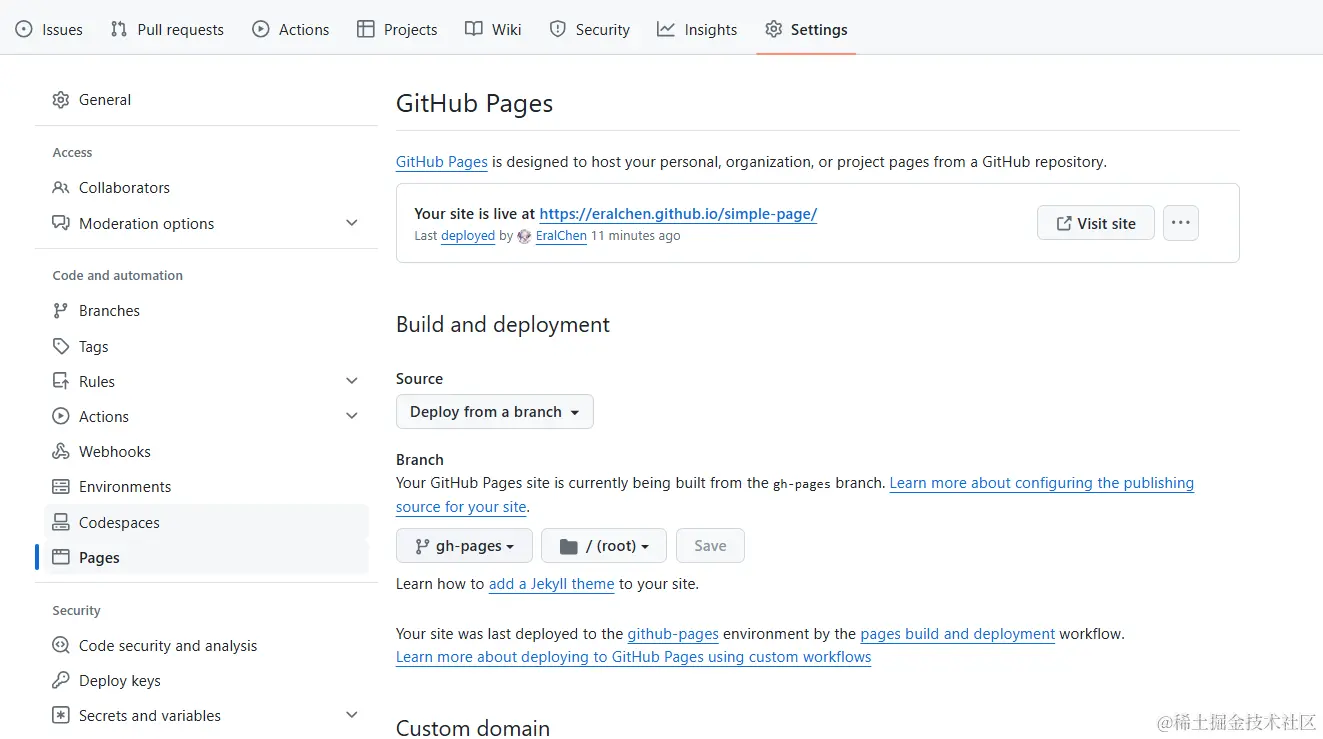
Task: Click the Environments server icon
Action: coord(61,487)
